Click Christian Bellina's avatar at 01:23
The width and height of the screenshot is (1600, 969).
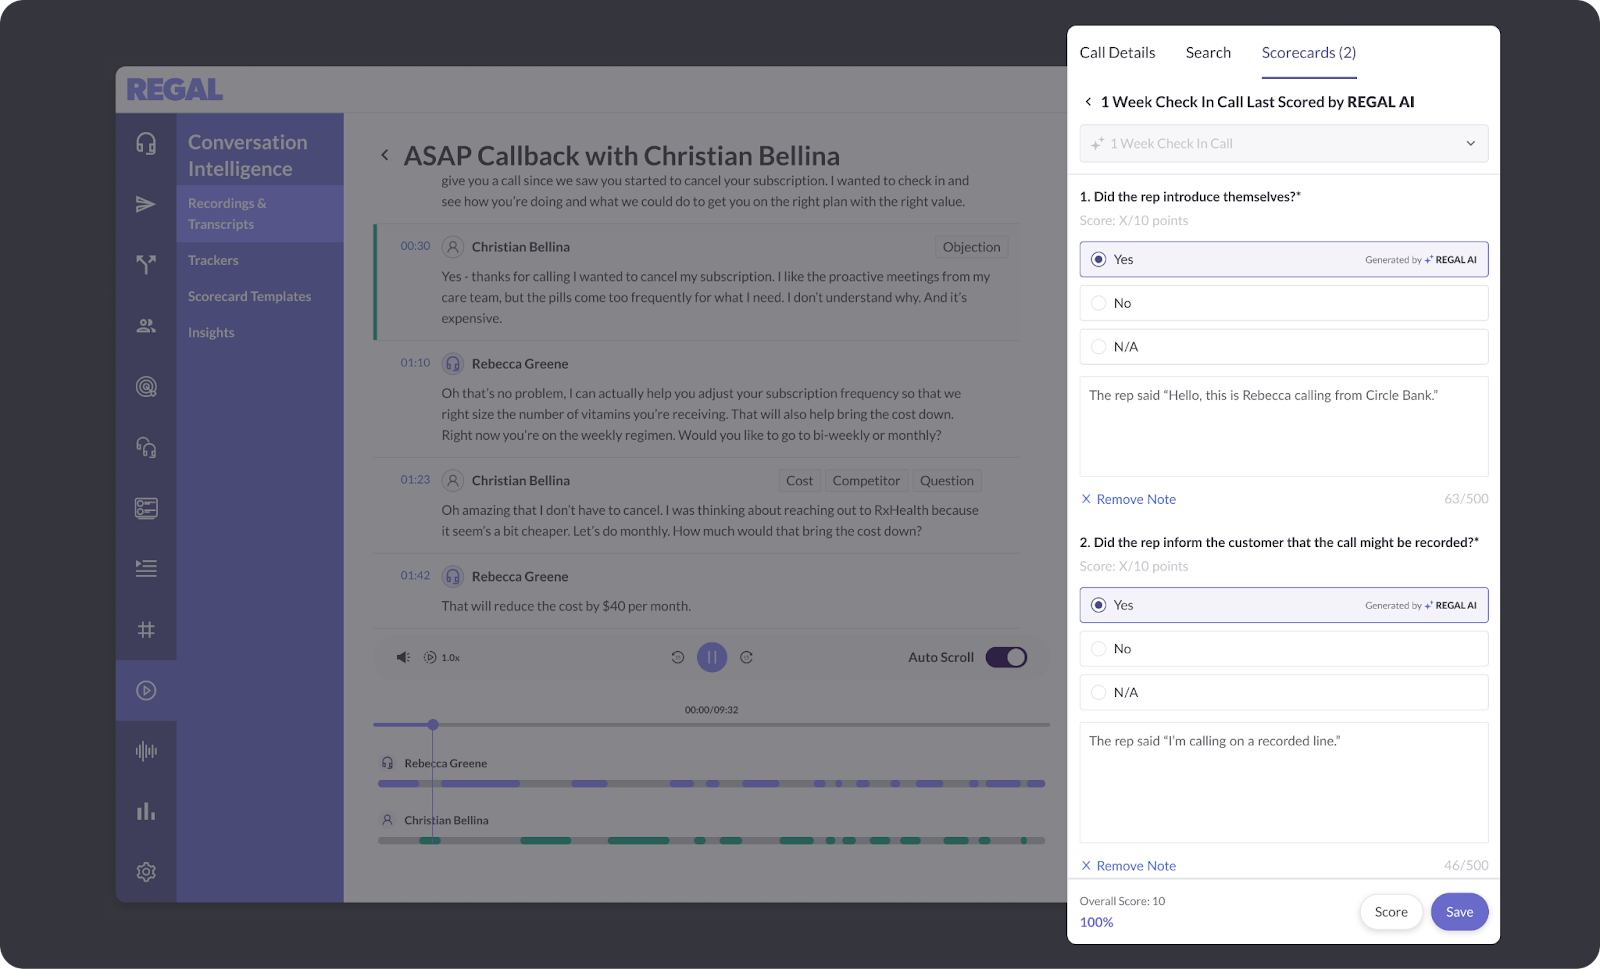pos(453,481)
